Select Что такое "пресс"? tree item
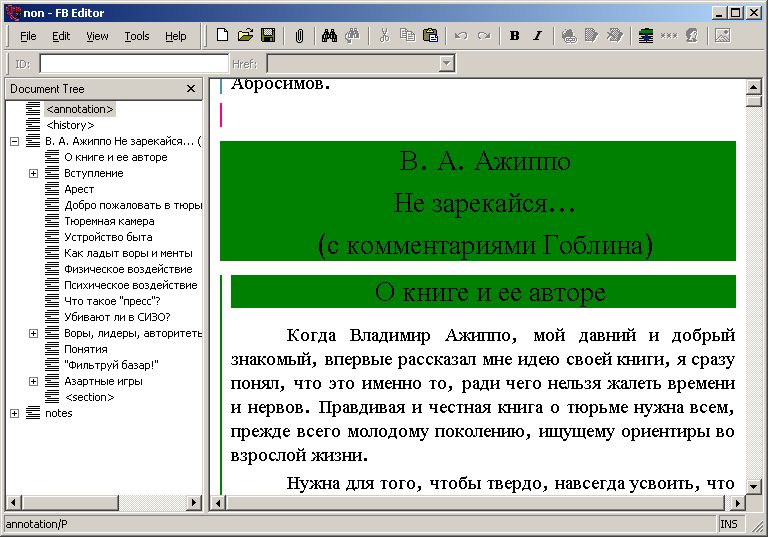This screenshot has height=537, width=768. [112, 301]
